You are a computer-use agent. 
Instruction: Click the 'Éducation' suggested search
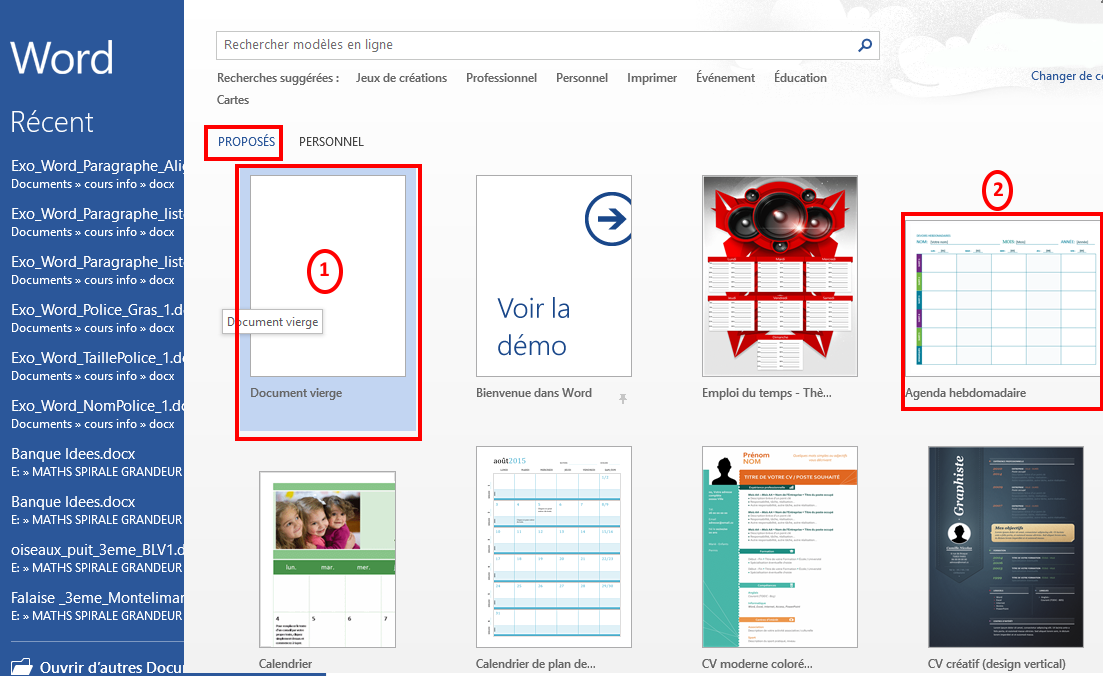799,77
